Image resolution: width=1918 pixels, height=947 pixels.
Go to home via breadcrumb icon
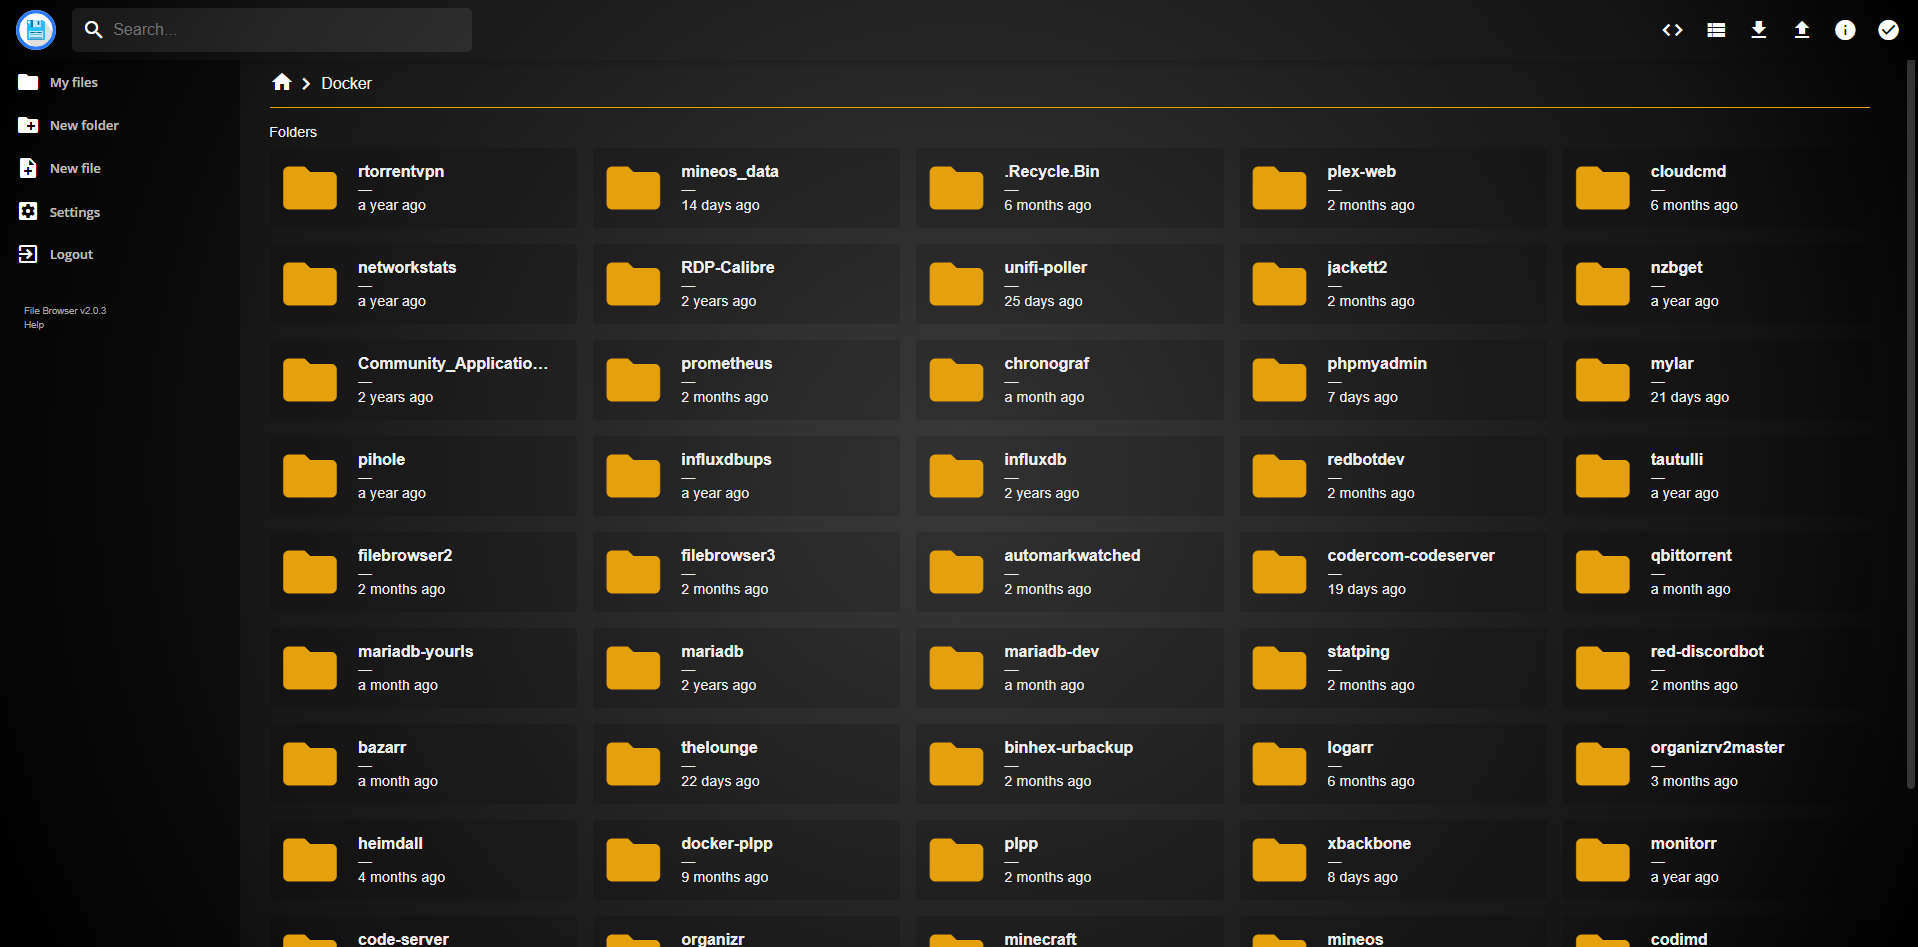point(282,83)
